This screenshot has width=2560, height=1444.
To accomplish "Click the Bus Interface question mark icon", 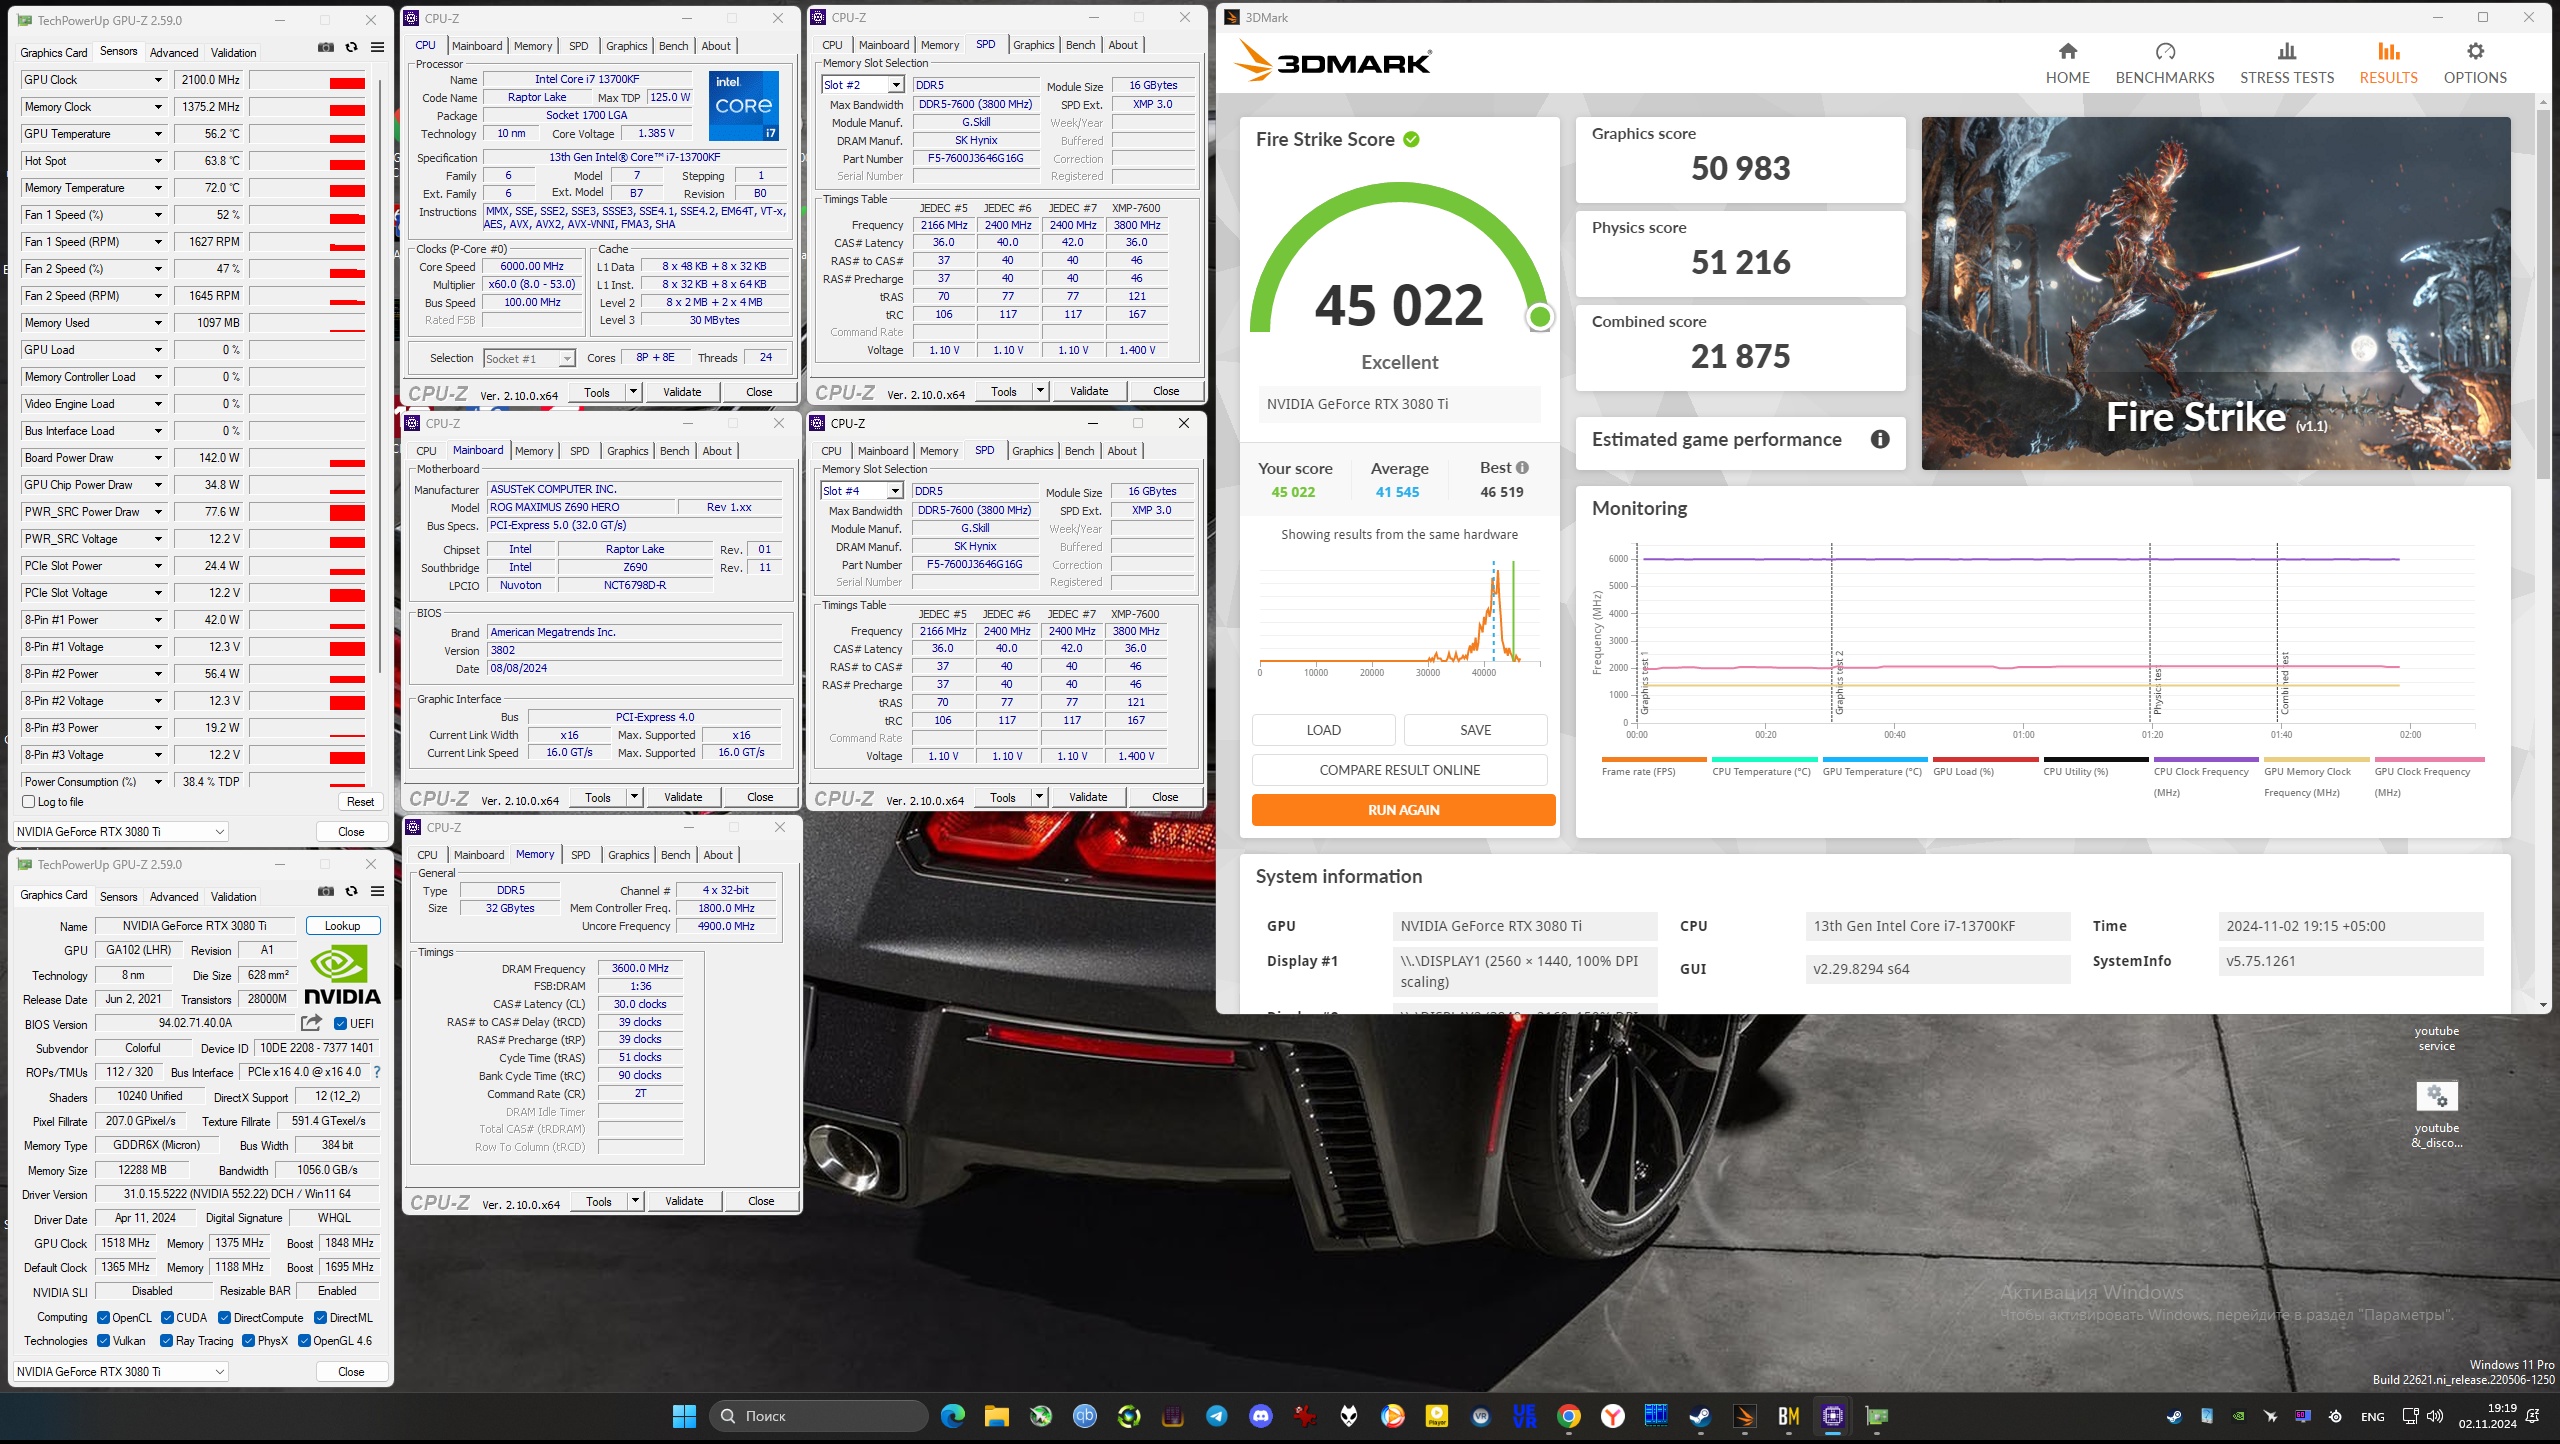I will pyautogui.click(x=377, y=1072).
